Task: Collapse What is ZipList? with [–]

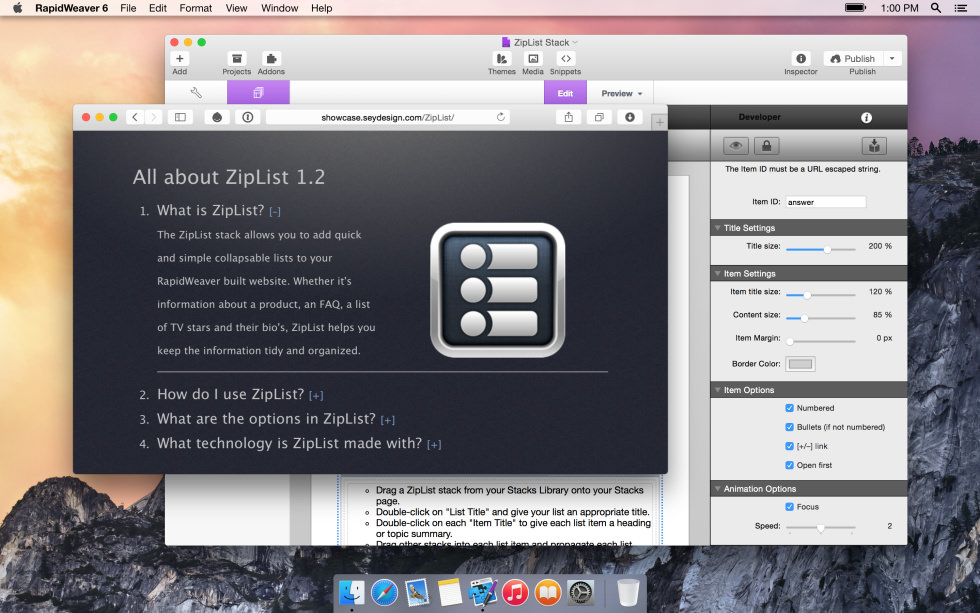Action: [x=275, y=212]
